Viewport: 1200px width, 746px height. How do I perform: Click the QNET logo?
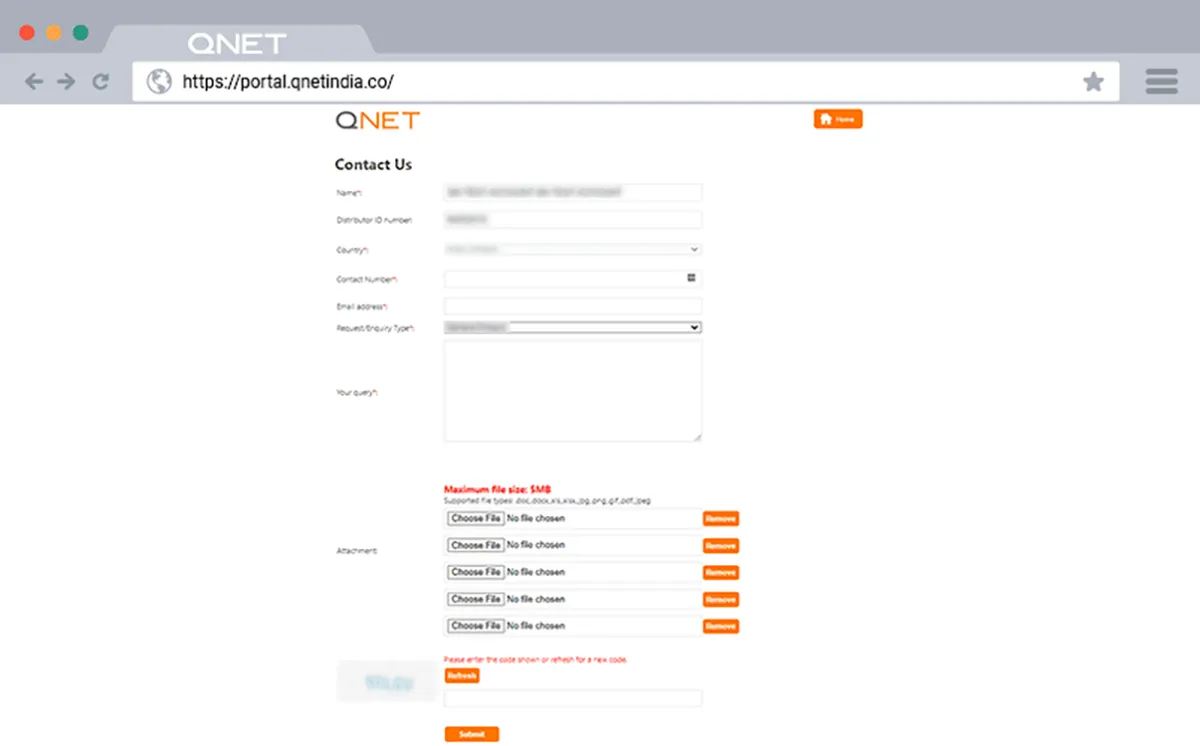pos(377,120)
